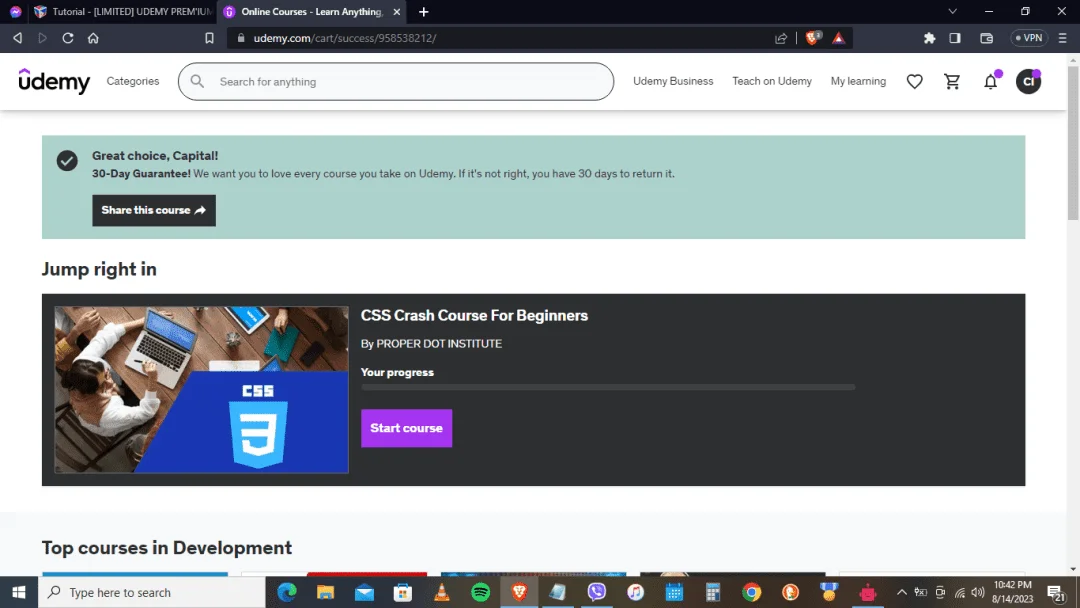
Task: Open Calculator from taskbar
Action: click(x=713, y=592)
